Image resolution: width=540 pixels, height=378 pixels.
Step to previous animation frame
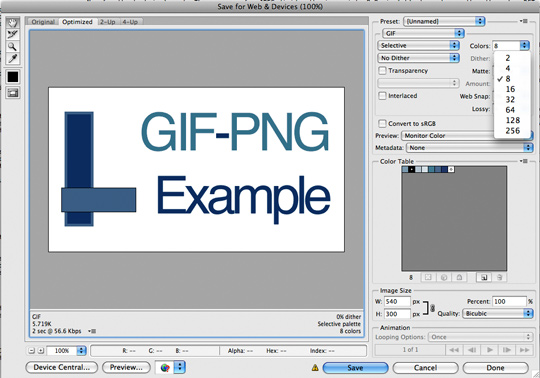[x=472, y=350]
